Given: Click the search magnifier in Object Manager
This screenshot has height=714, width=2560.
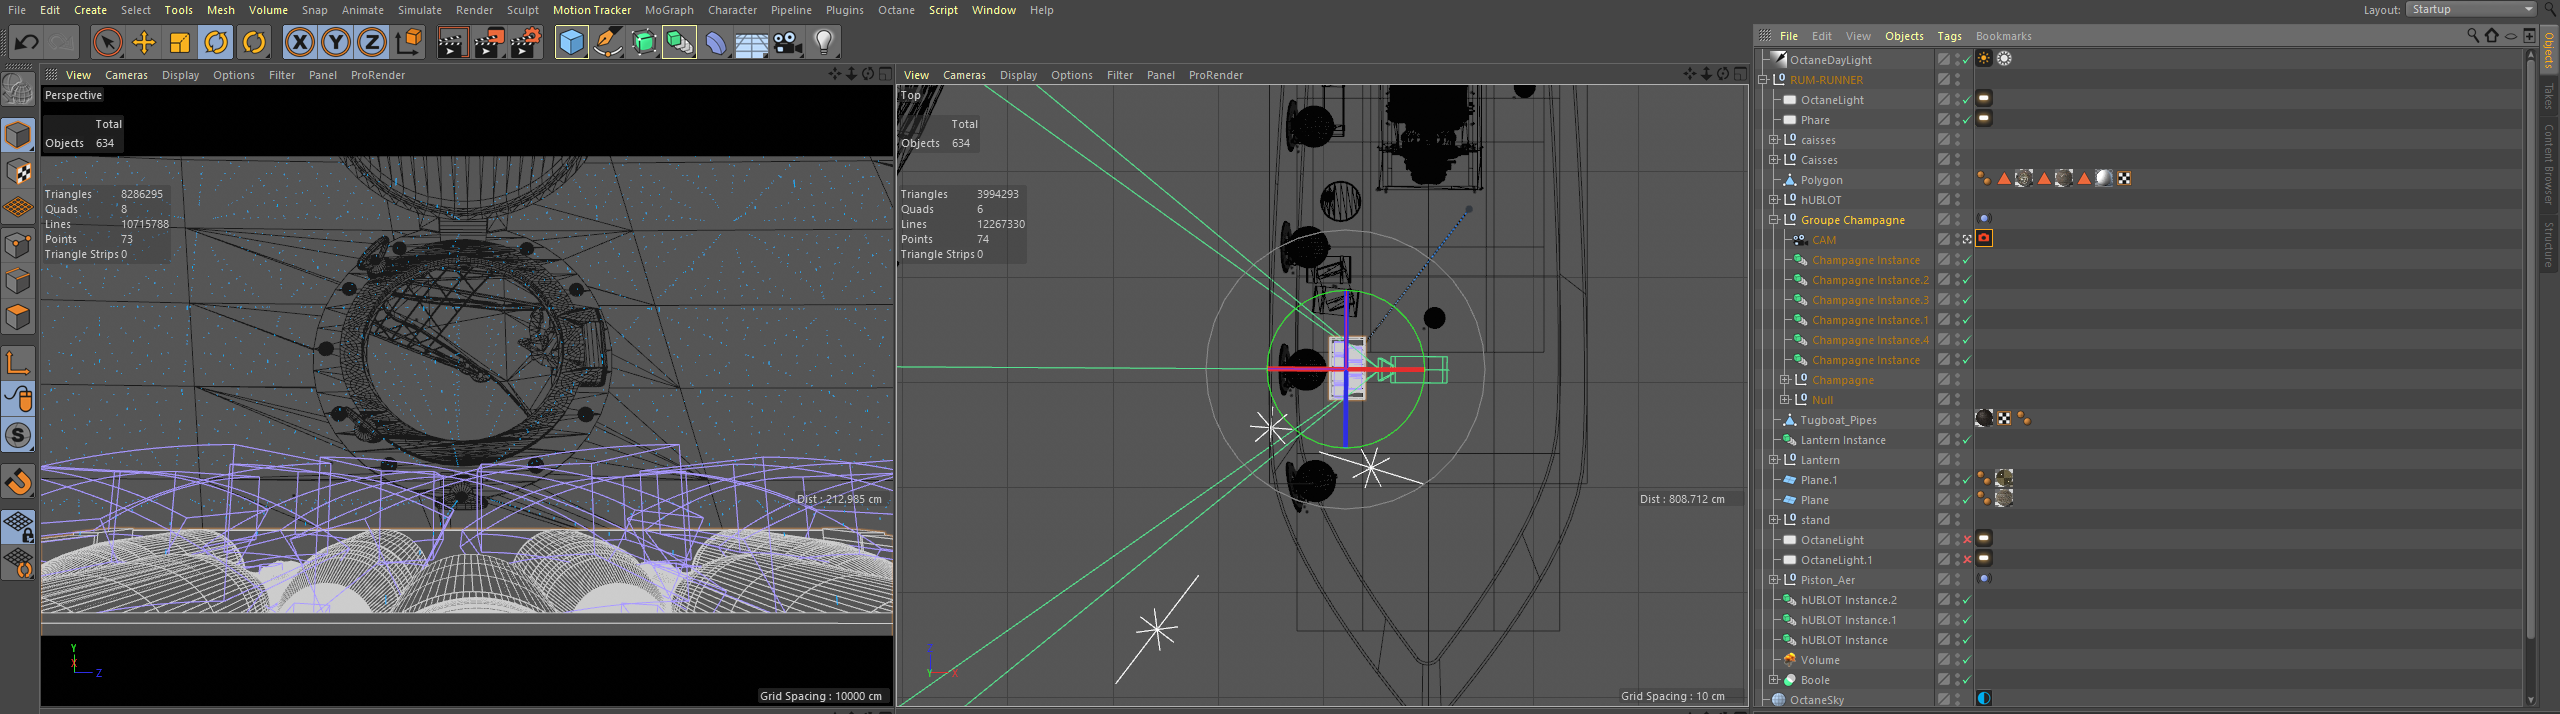Looking at the screenshot, I should pyautogui.click(x=2473, y=35).
